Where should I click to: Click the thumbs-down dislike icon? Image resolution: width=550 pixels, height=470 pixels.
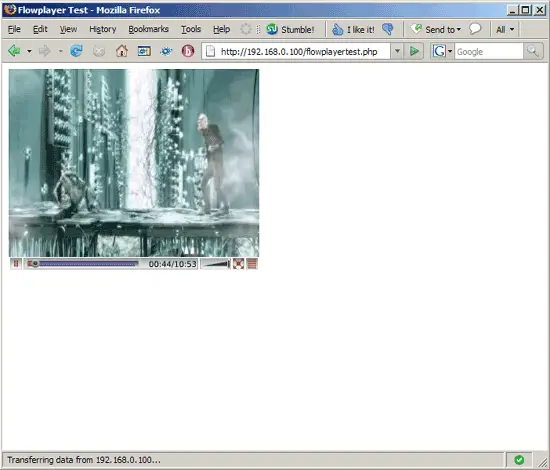[x=388, y=29]
